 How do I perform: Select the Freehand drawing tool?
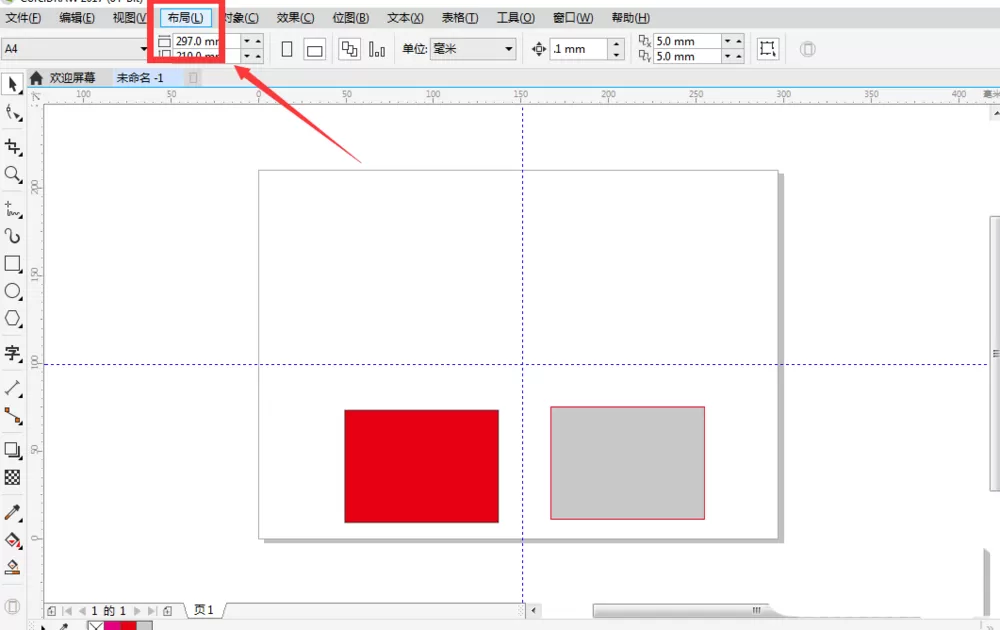point(13,209)
